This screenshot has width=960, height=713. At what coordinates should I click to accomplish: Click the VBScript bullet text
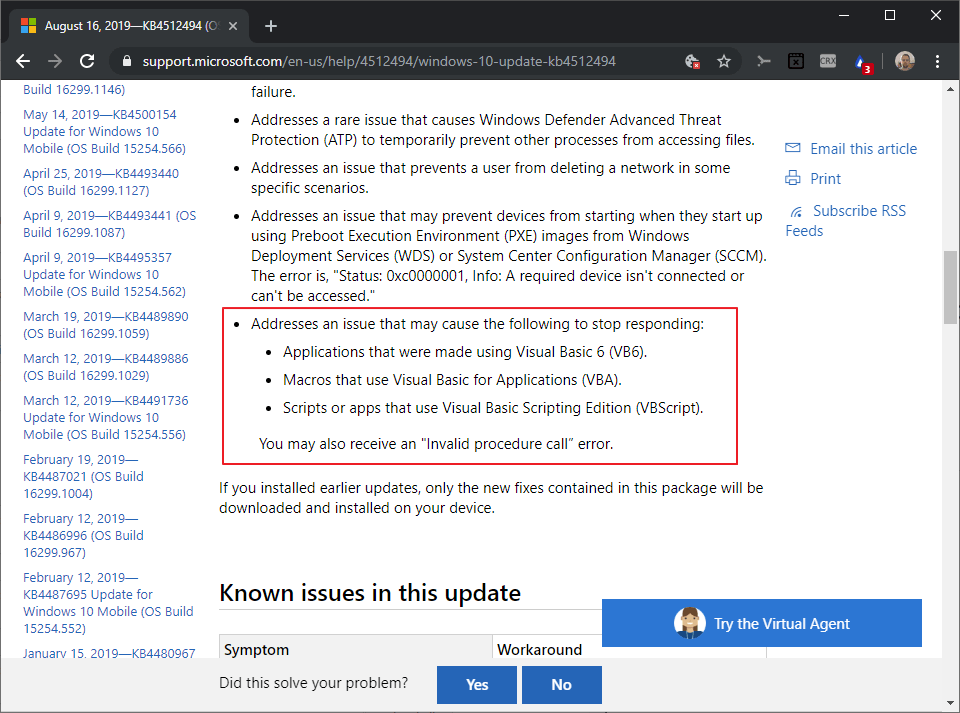[x=493, y=408]
